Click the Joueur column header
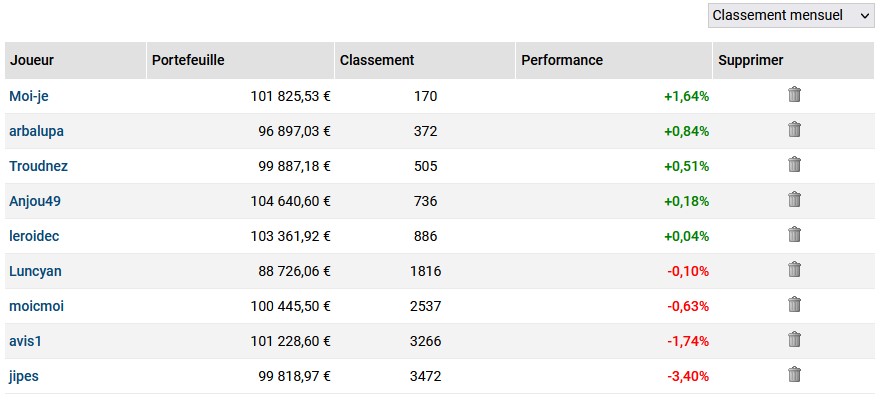 (32, 60)
